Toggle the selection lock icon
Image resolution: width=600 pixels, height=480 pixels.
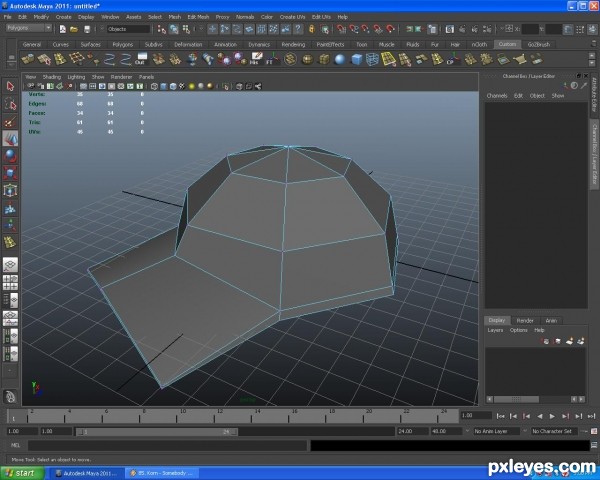click(x=312, y=29)
